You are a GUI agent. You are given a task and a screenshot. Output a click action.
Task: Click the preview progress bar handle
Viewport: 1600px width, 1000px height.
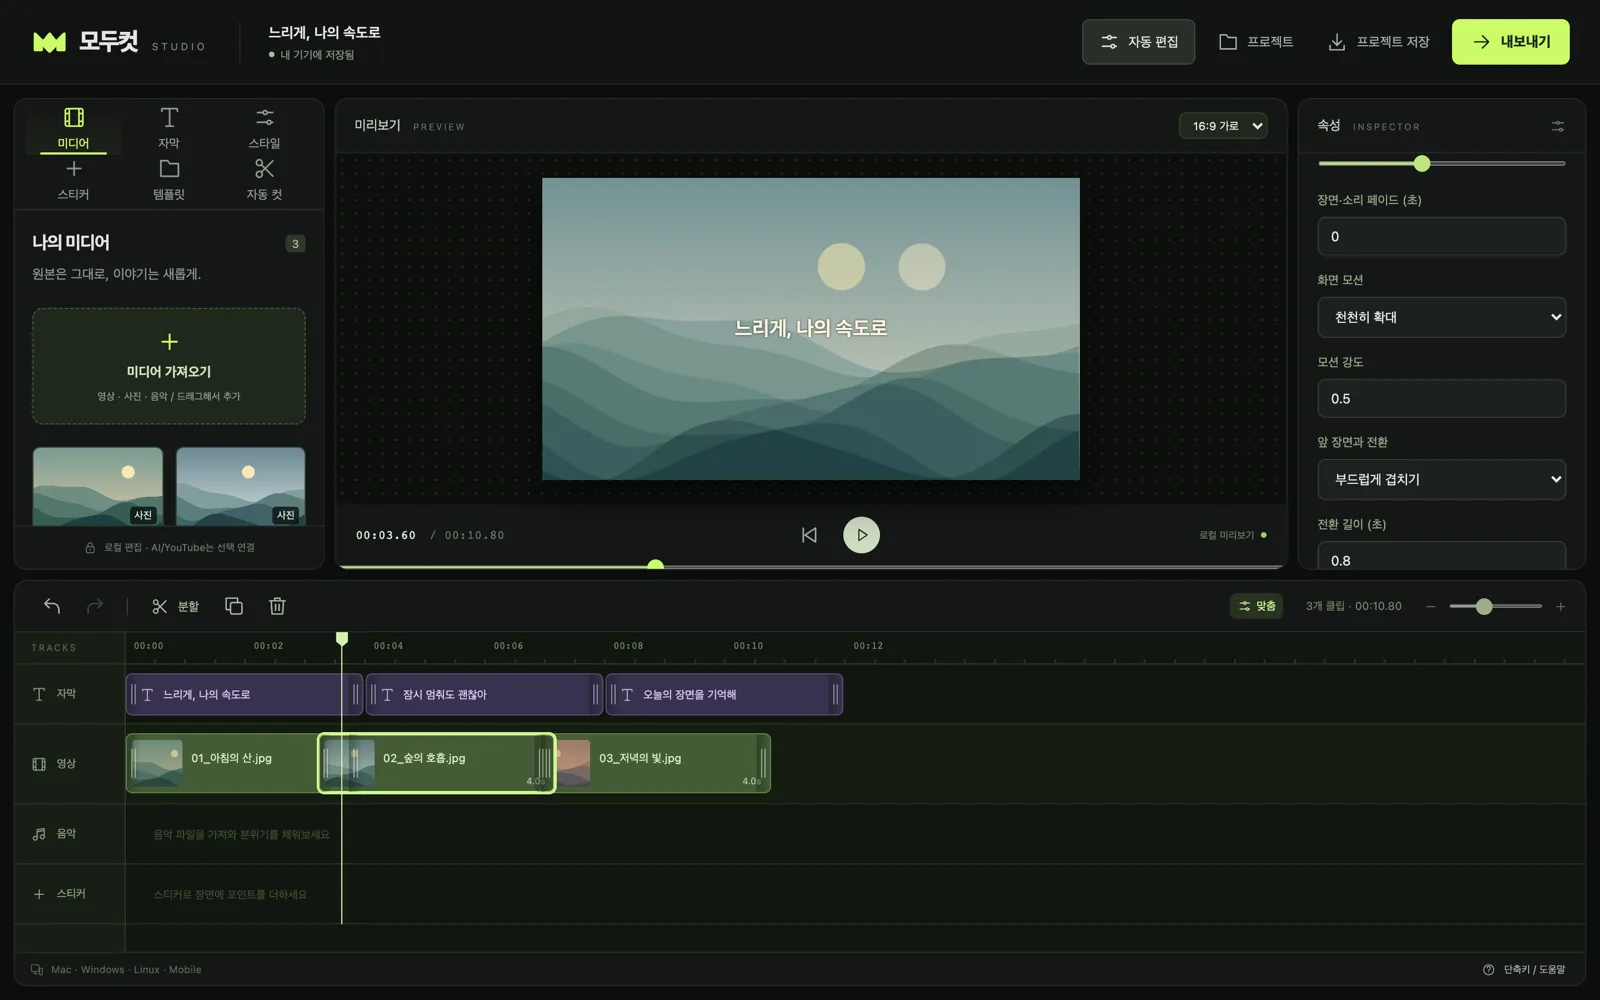pyautogui.click(x=656, y=566)
